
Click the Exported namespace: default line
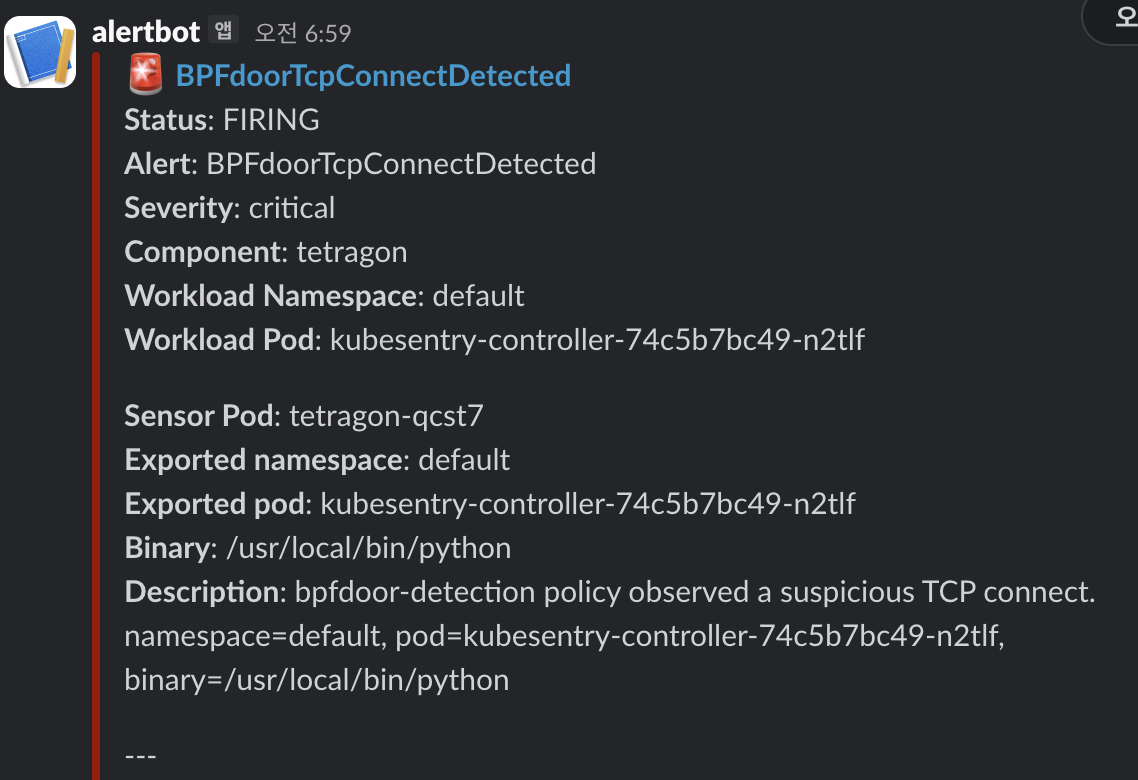click(x=317, y=460)
